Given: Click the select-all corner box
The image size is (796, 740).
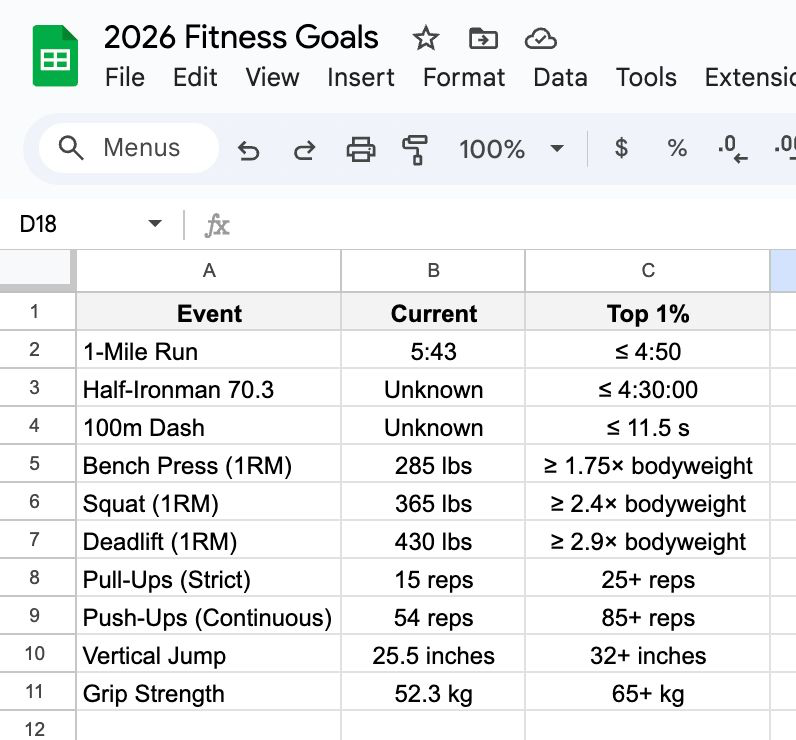Looking at the screenshot, I should click(x=38, y=270).
